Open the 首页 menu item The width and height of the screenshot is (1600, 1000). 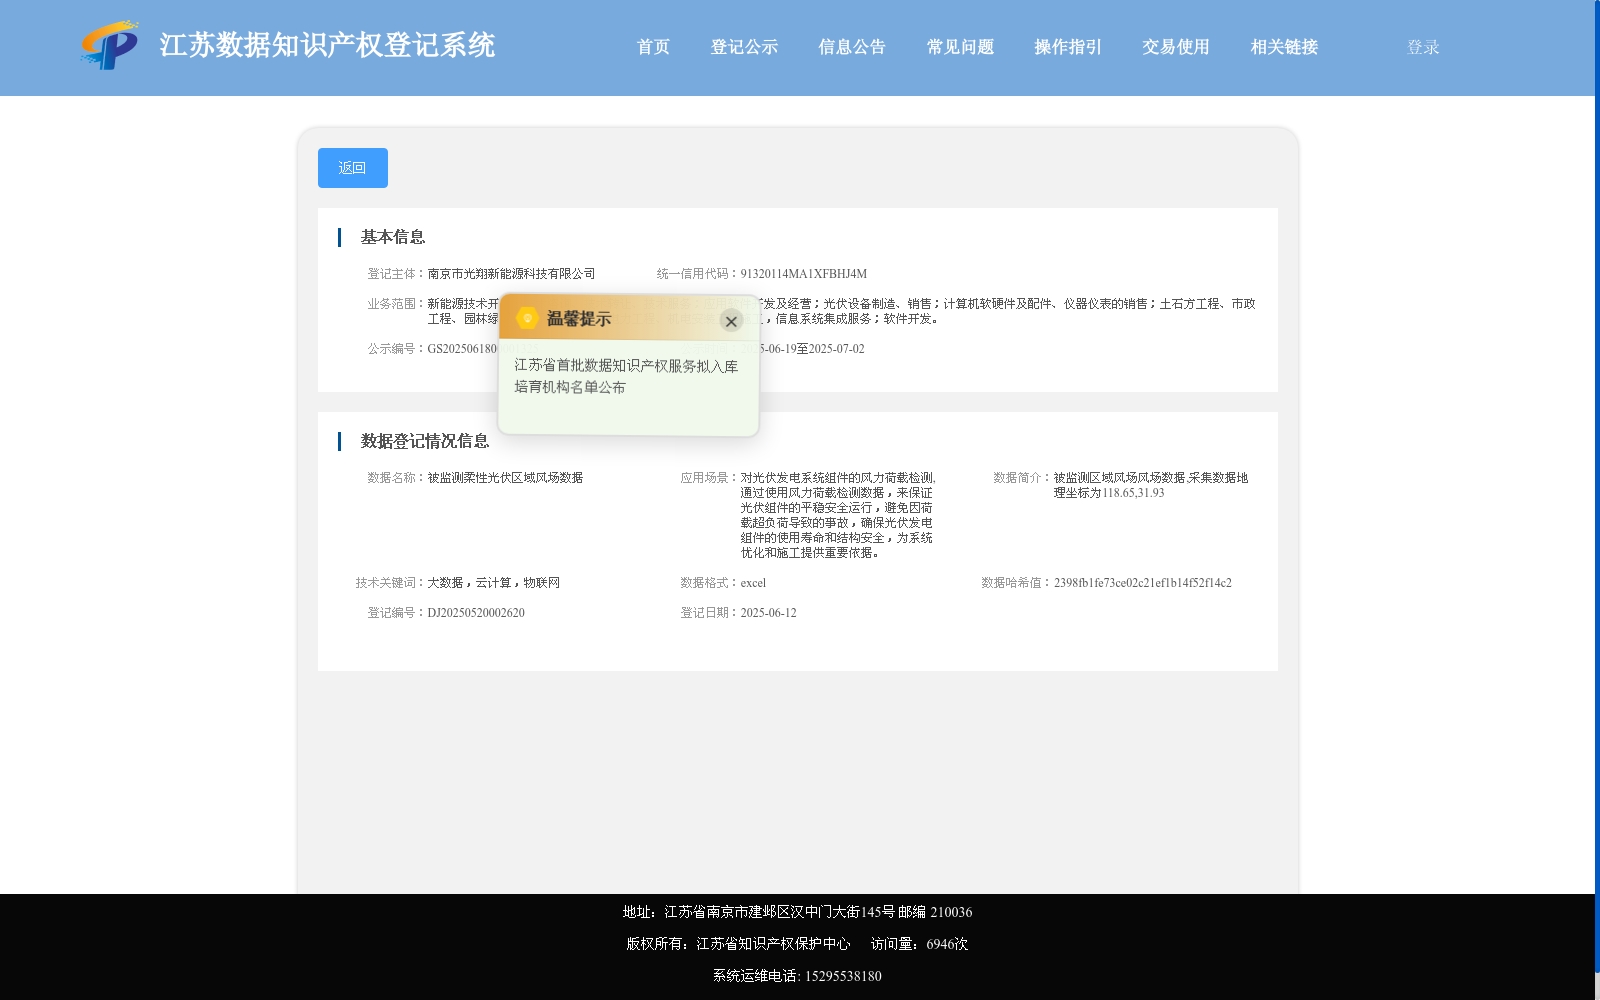tap(653, 47)
